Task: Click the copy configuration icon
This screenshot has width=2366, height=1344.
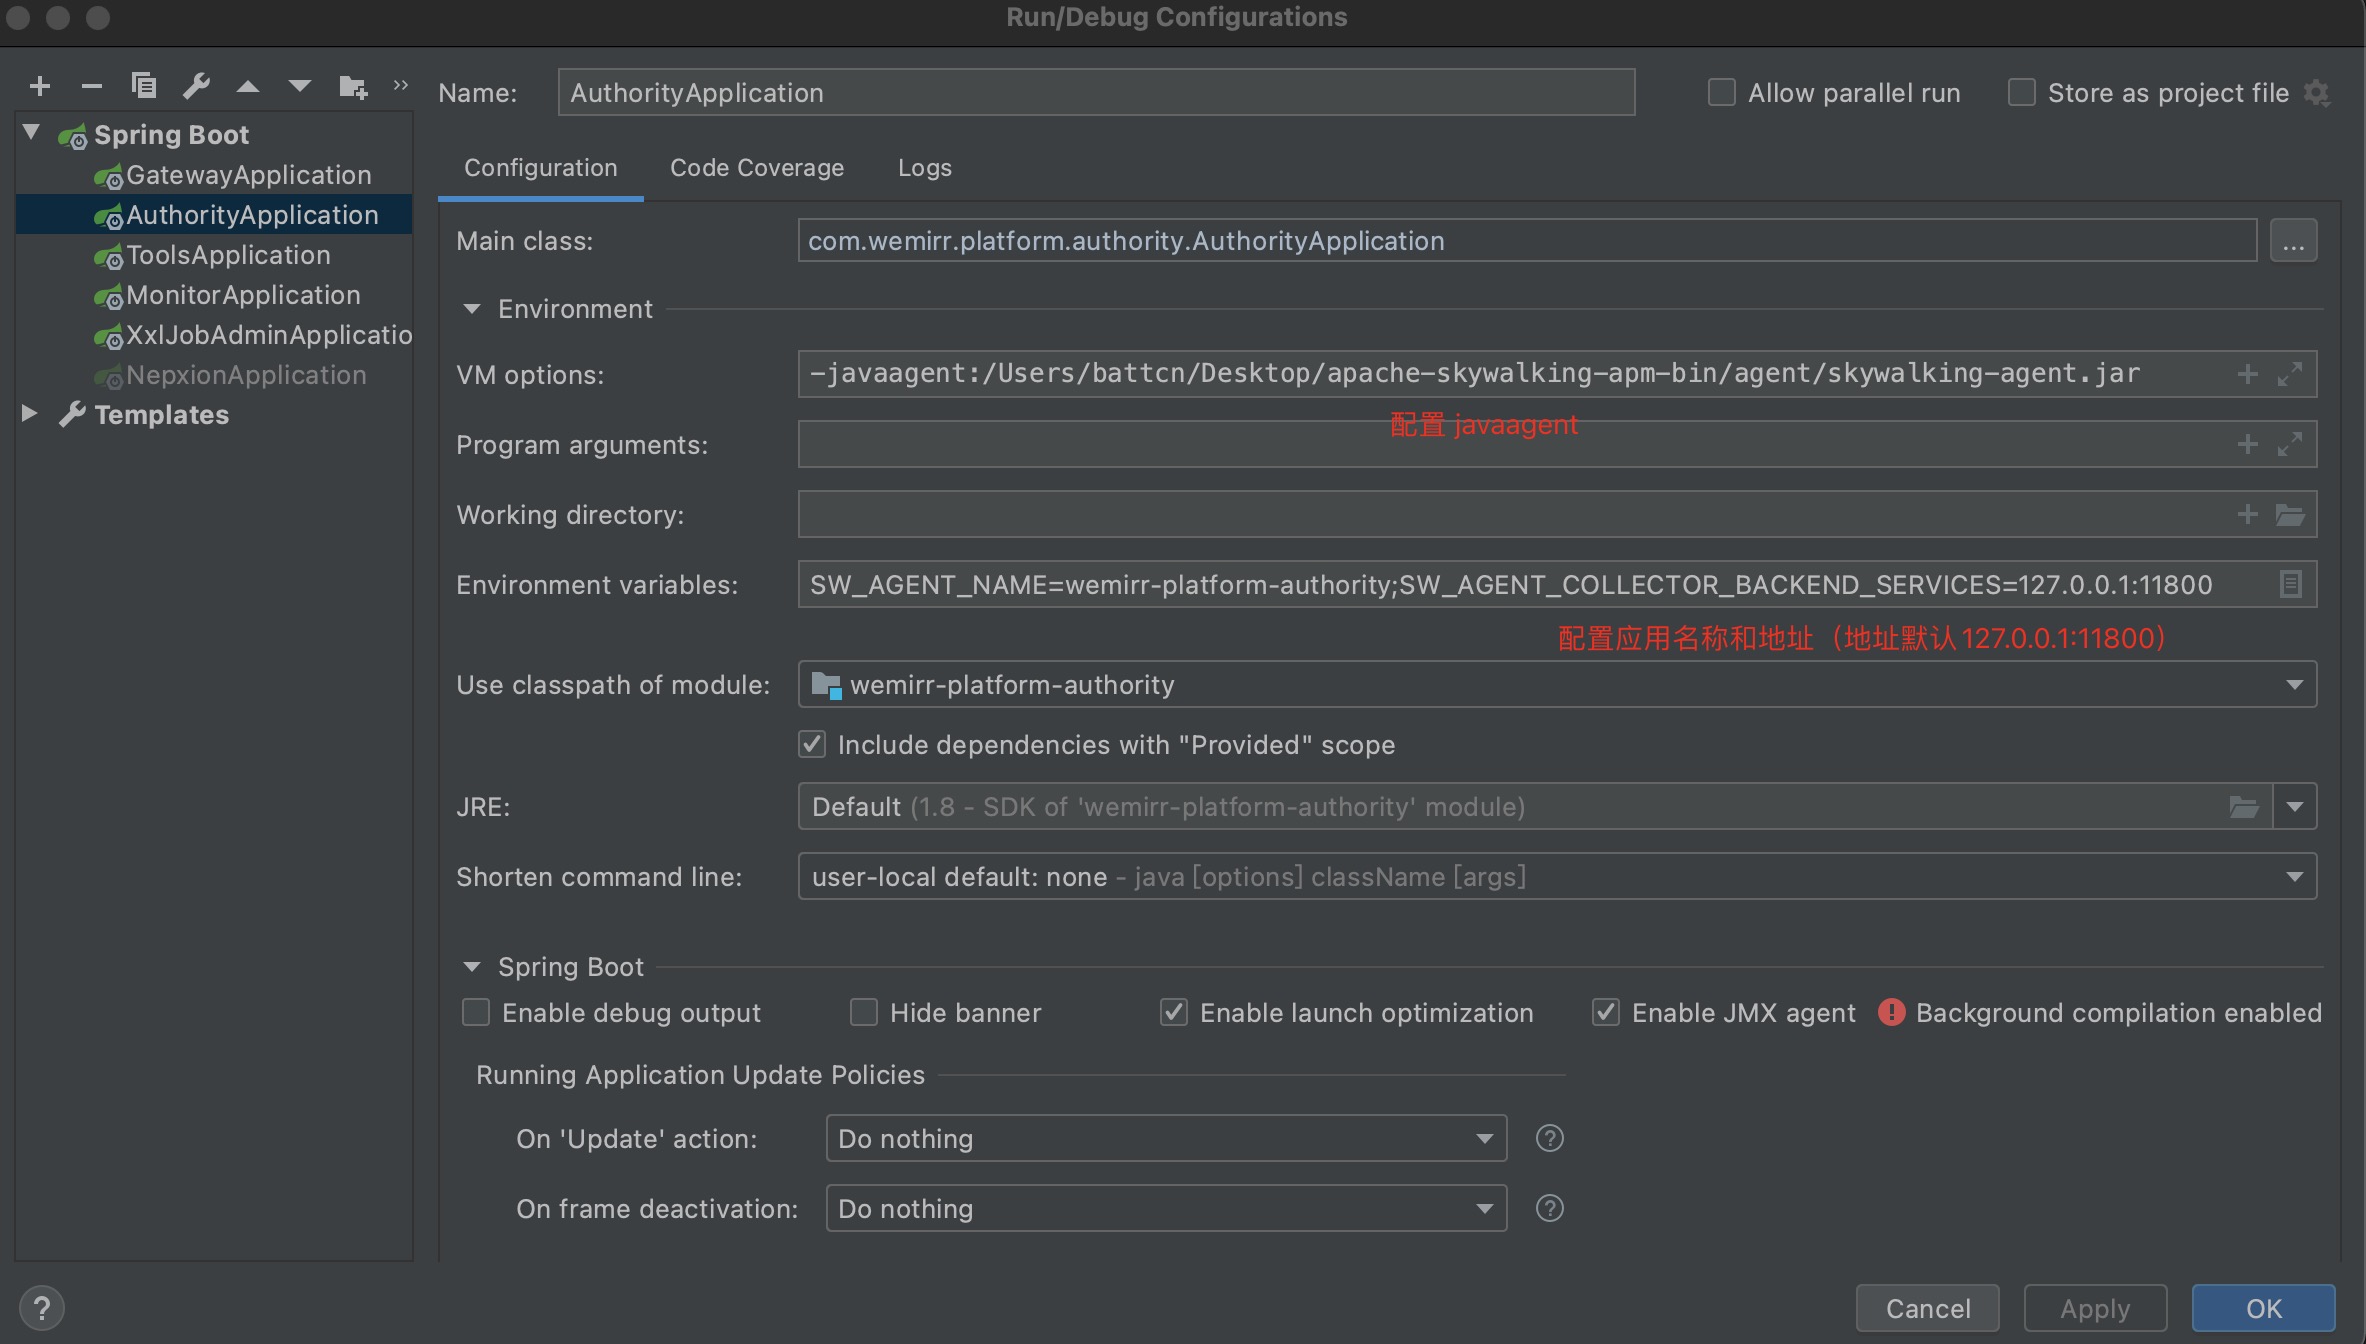Action: pyautogui.click(x=144, y=87)
